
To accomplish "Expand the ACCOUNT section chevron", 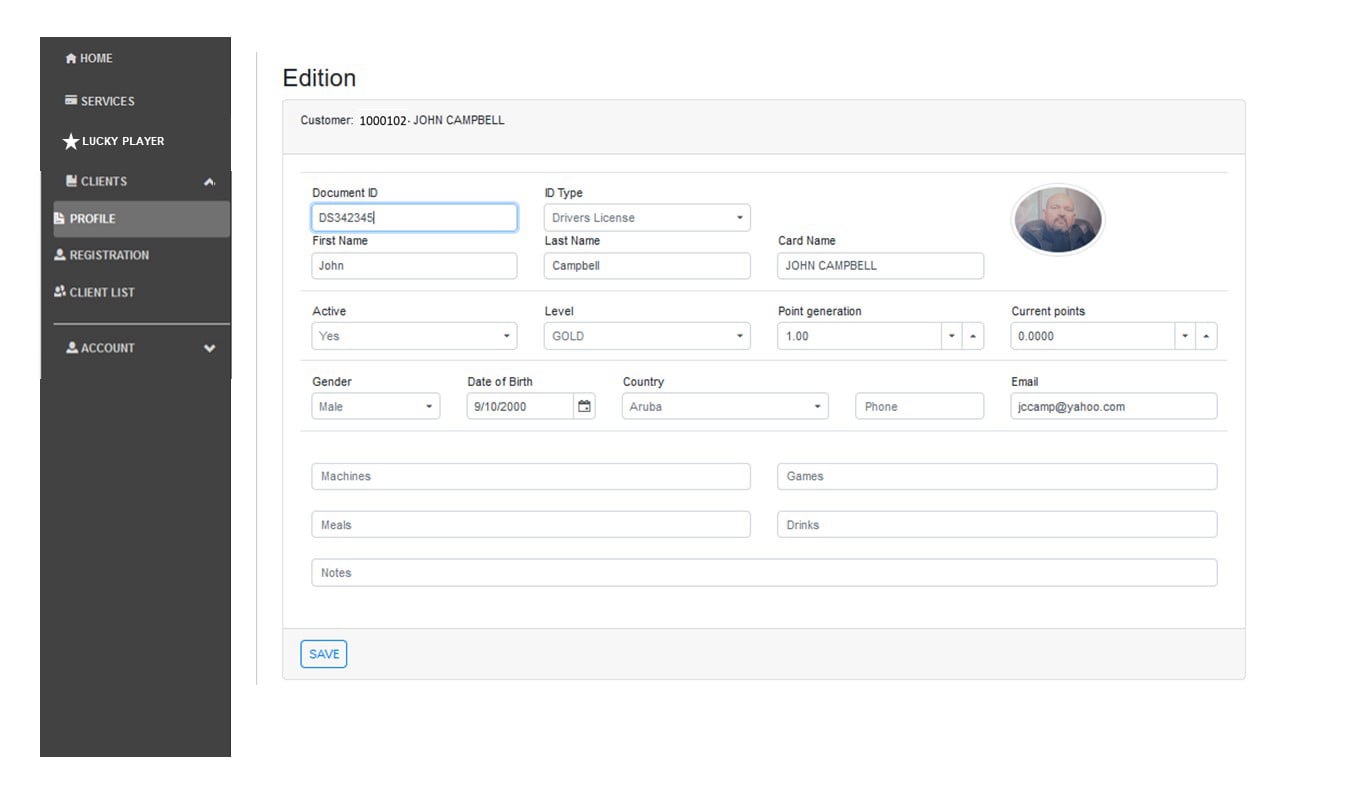I will (x=209, y=348).
